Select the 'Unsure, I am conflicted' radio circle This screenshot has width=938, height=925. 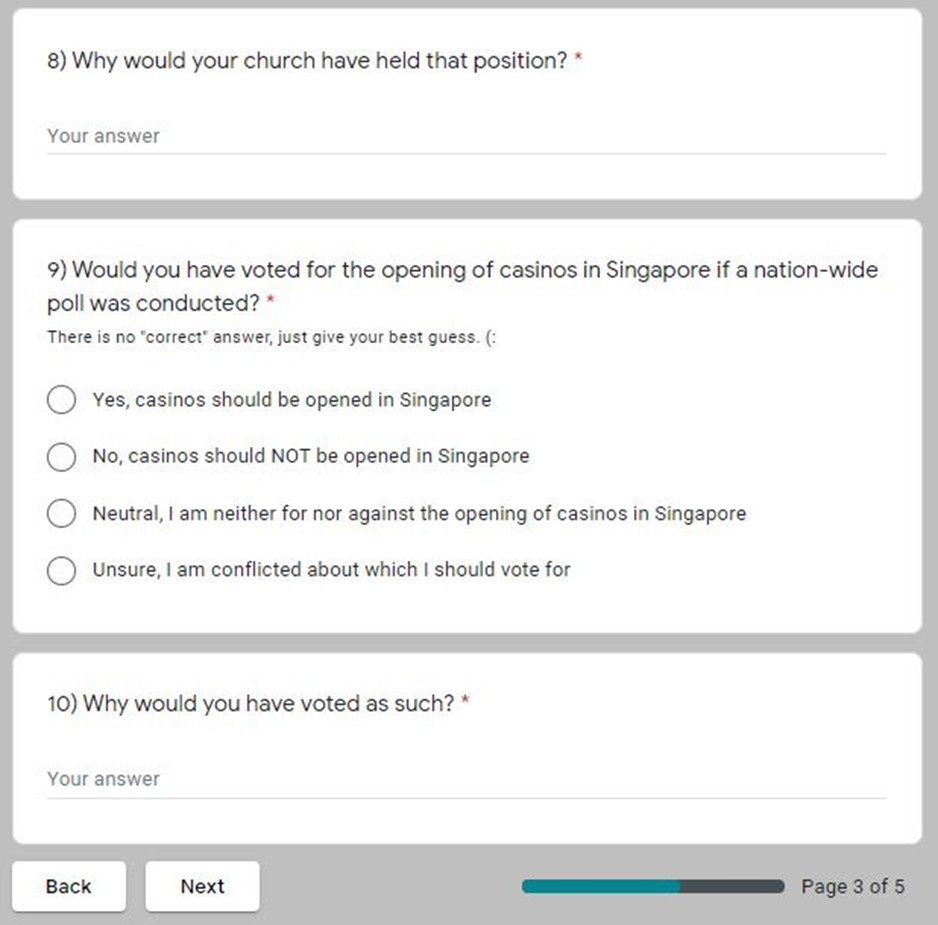pyautogui.click(x=61, y=571)
